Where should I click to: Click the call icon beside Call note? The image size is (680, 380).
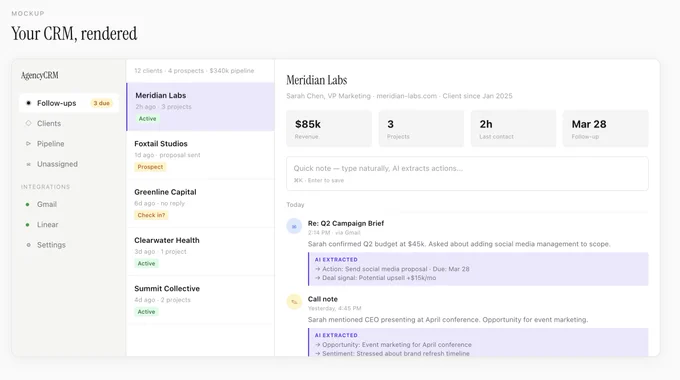[294, 302]
